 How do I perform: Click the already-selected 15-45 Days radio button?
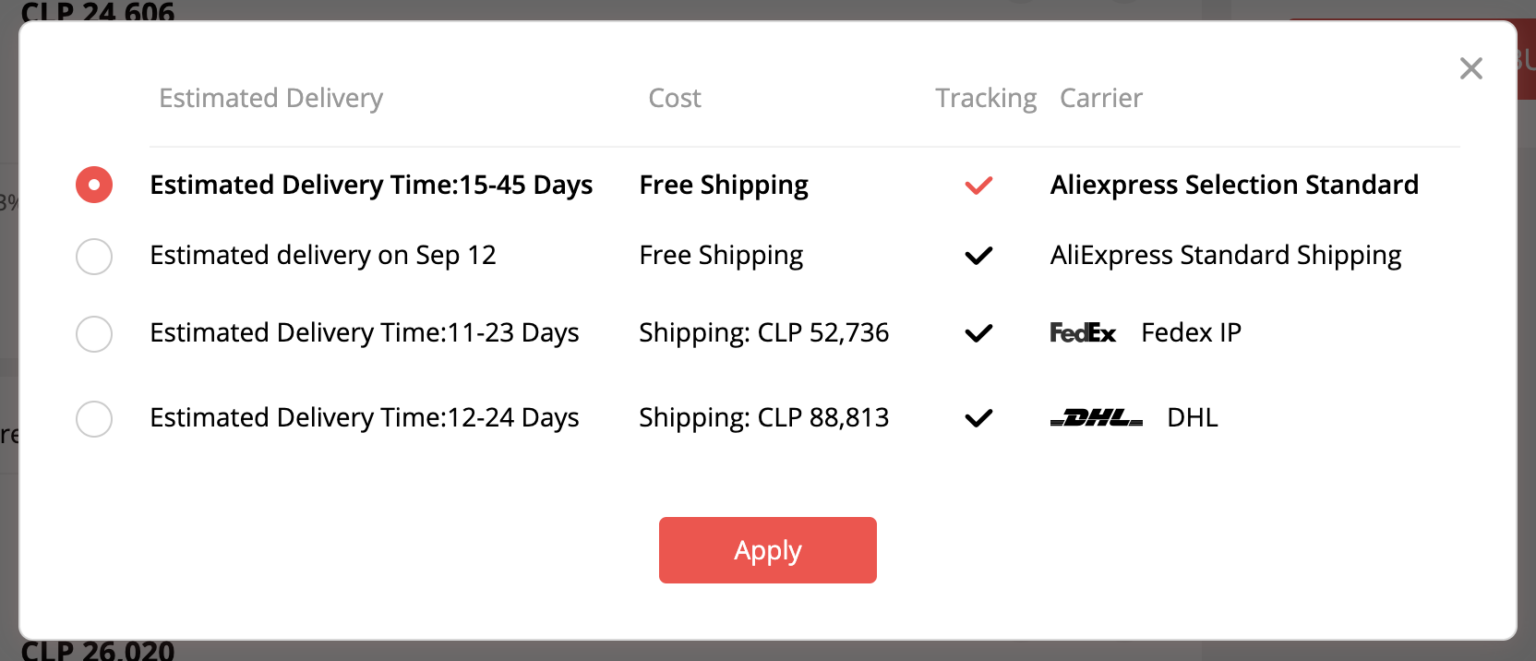coord(94,184)
